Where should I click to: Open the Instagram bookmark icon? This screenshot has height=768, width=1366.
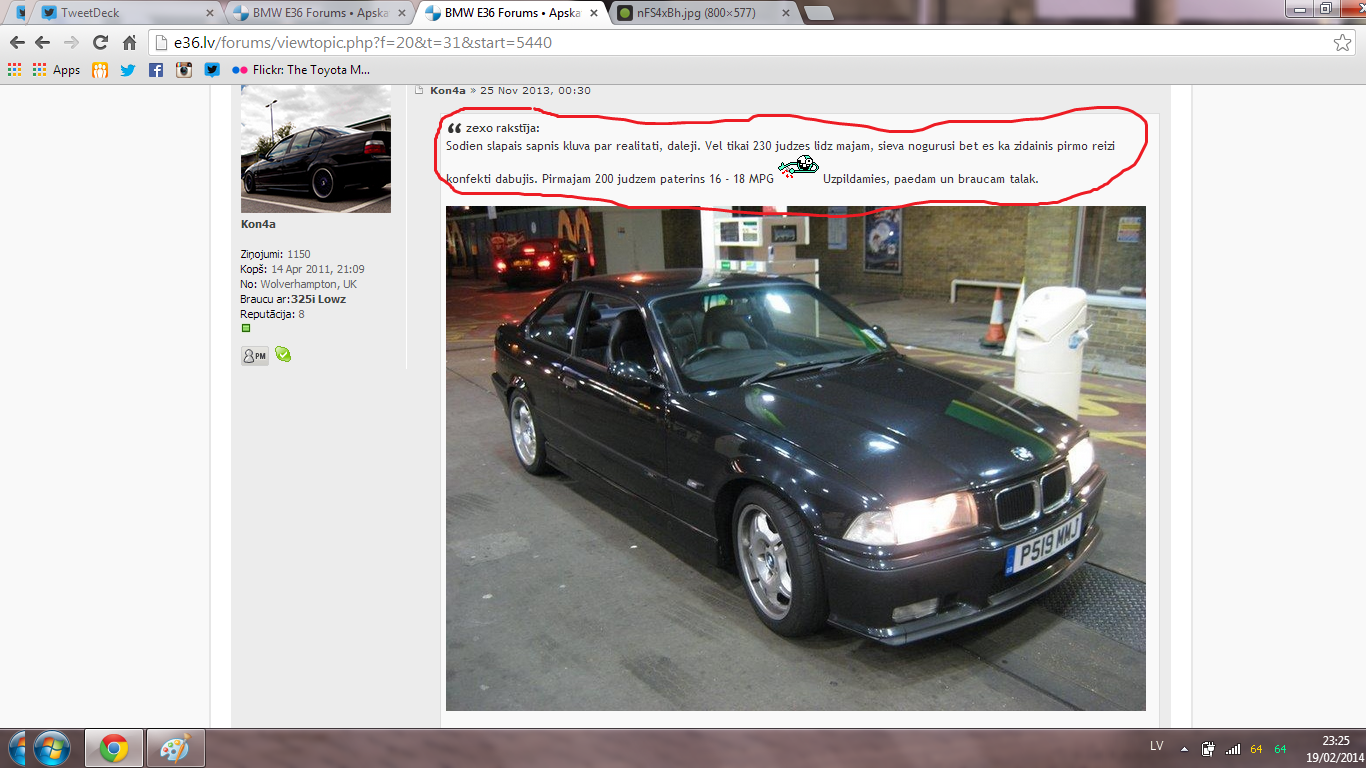(184, 70)
